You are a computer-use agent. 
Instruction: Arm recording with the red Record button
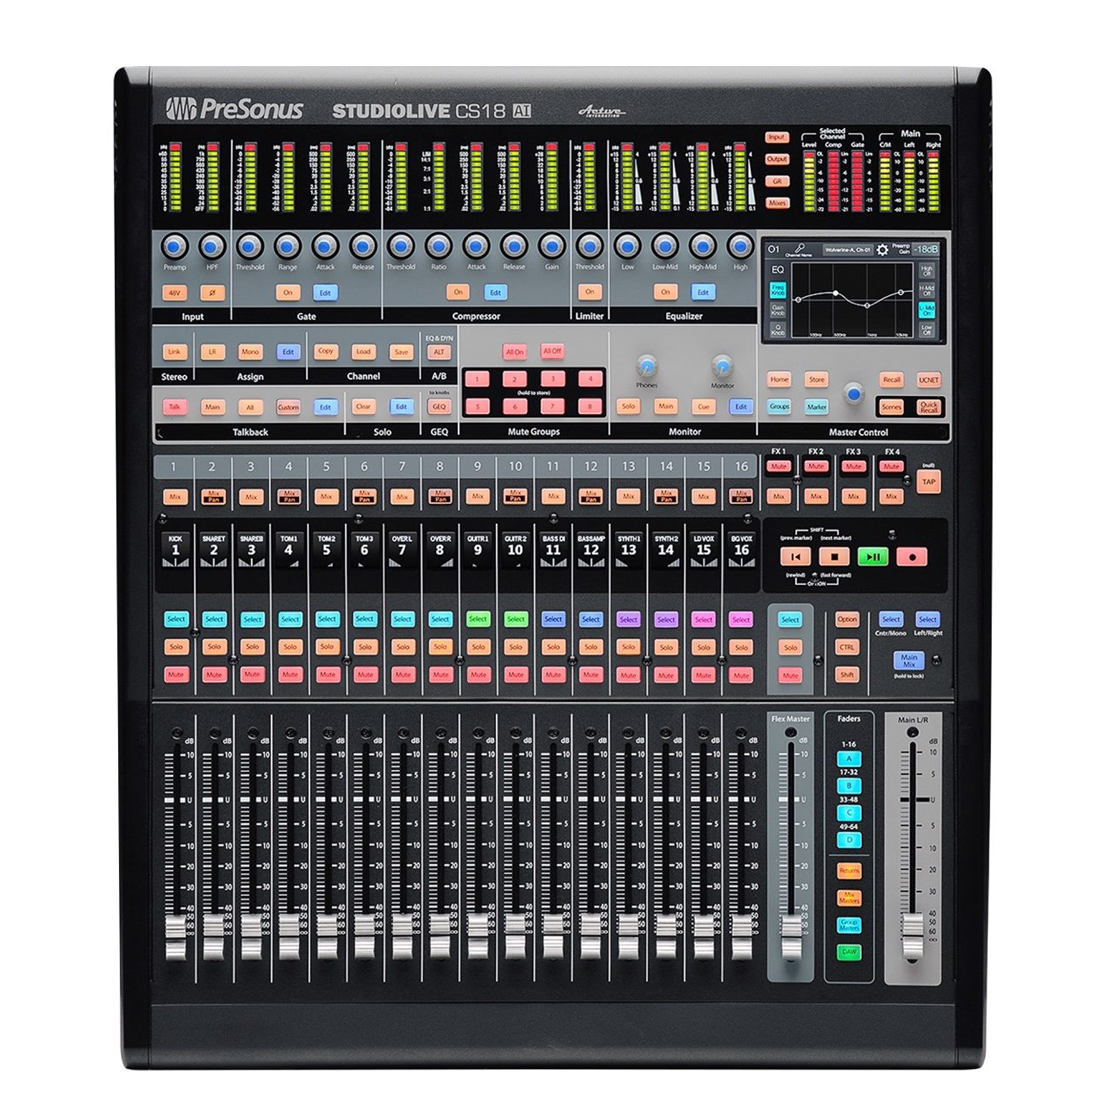point(912,557)
